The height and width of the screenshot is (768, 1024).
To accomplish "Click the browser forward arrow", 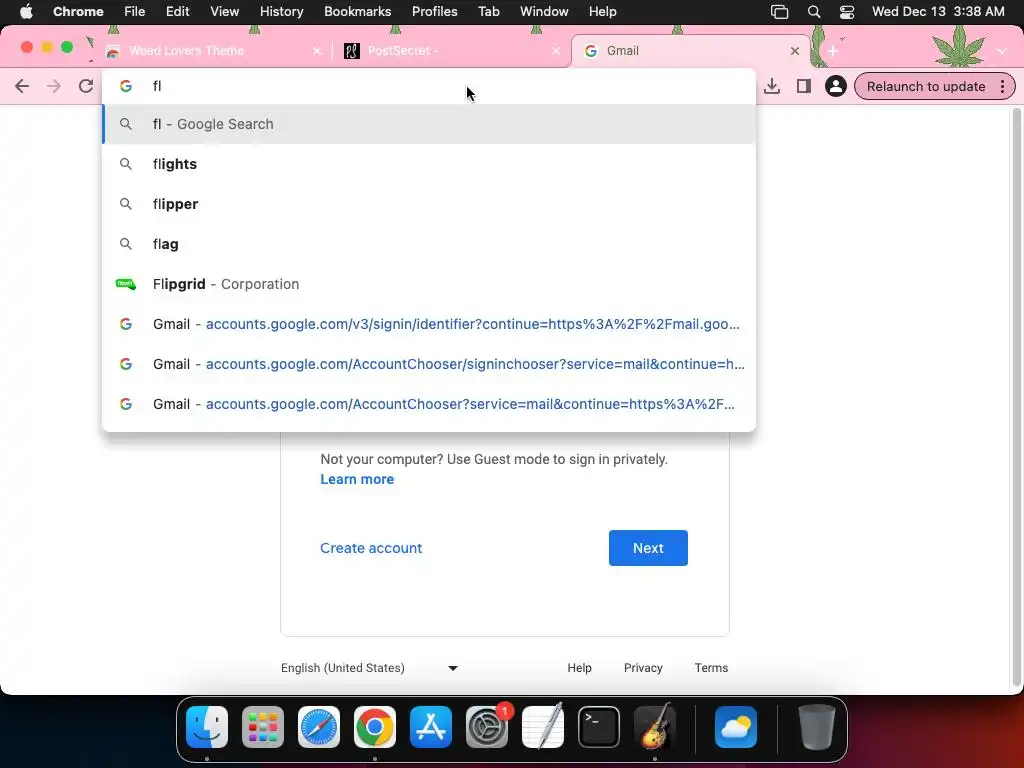I will [x=54, y=86].
